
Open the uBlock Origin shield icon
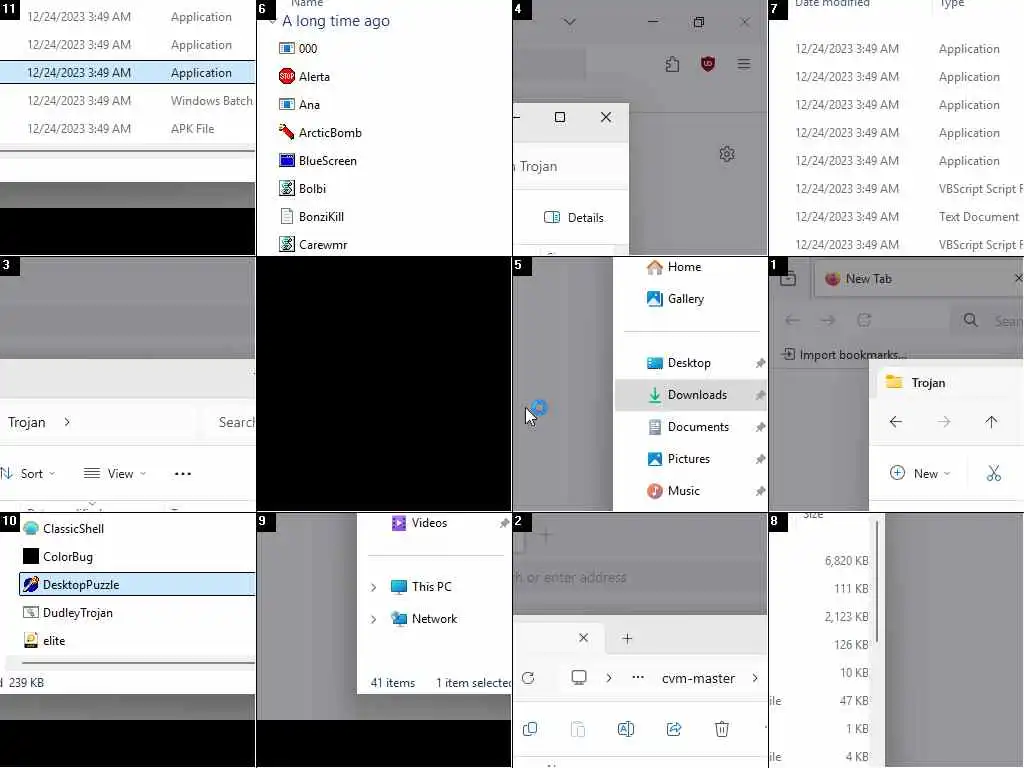708,64
